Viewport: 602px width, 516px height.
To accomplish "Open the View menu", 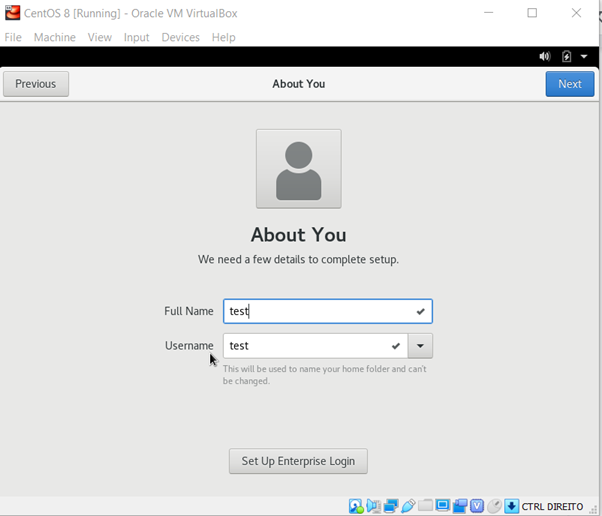I will tap(99, 37).
